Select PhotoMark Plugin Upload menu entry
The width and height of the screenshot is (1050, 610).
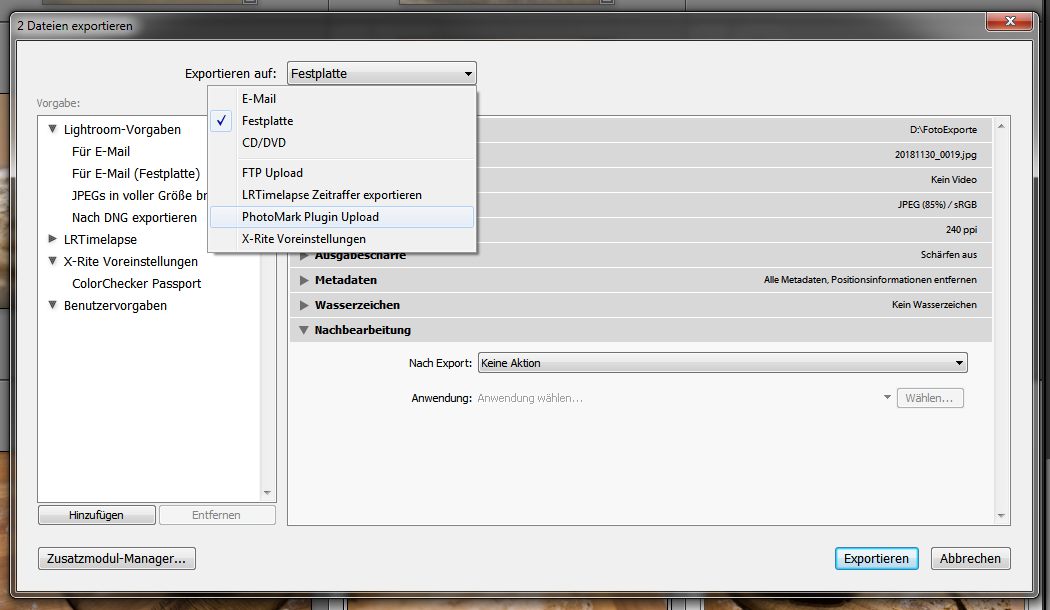pyautogui.click(x=310, y=217)
